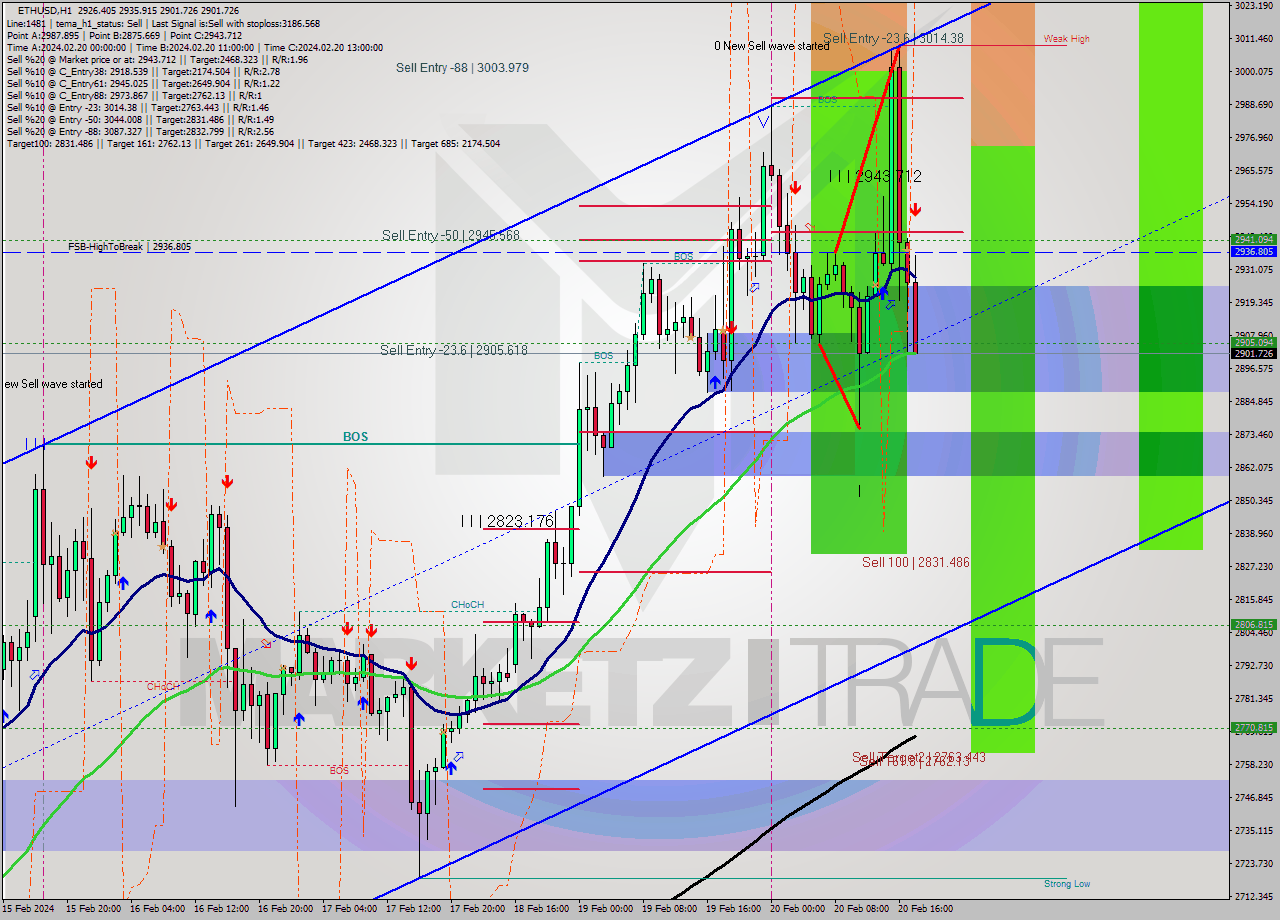Click the 2901.726 current price tag
The width and height of the screenshot is (1280, 920).
point(1253,354)
